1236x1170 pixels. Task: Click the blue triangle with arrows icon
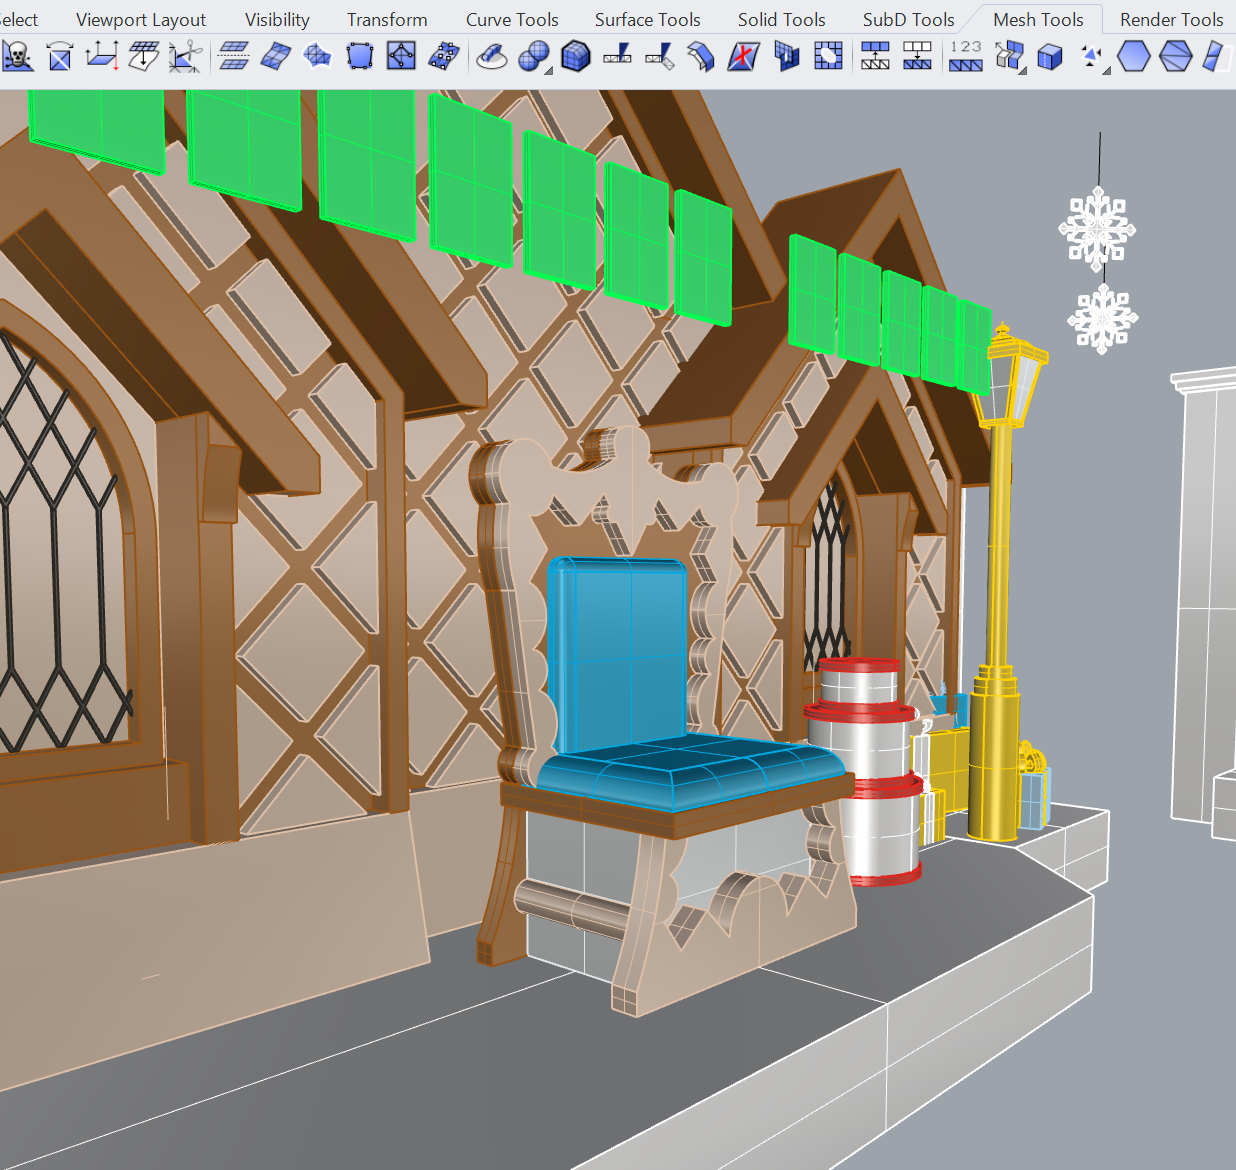coord(1094,56)
